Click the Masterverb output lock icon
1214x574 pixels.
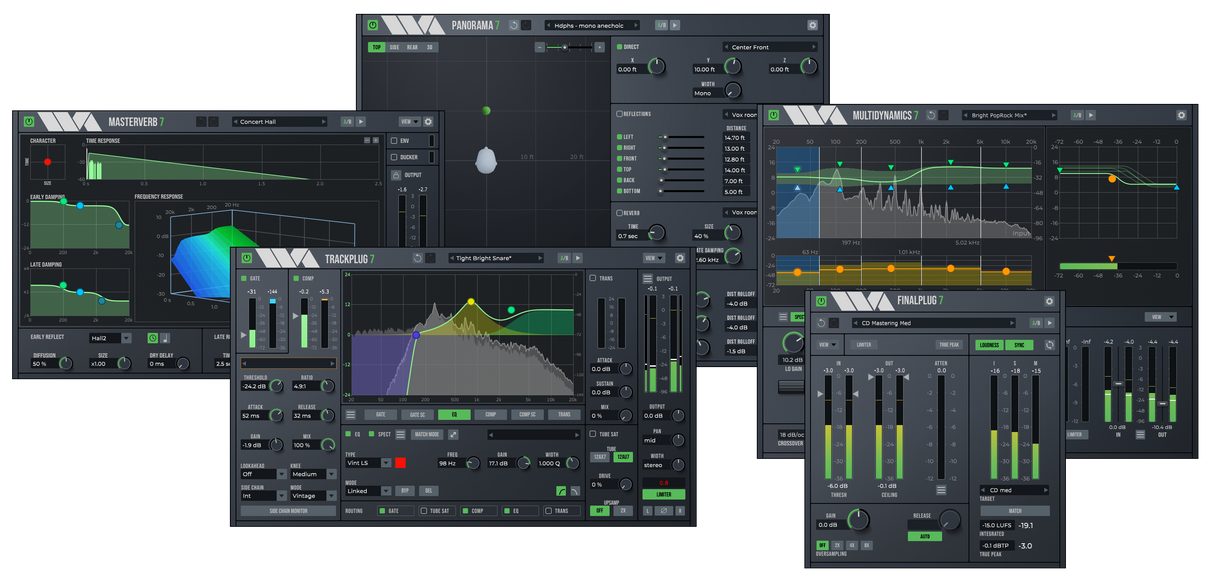point(395,175)
